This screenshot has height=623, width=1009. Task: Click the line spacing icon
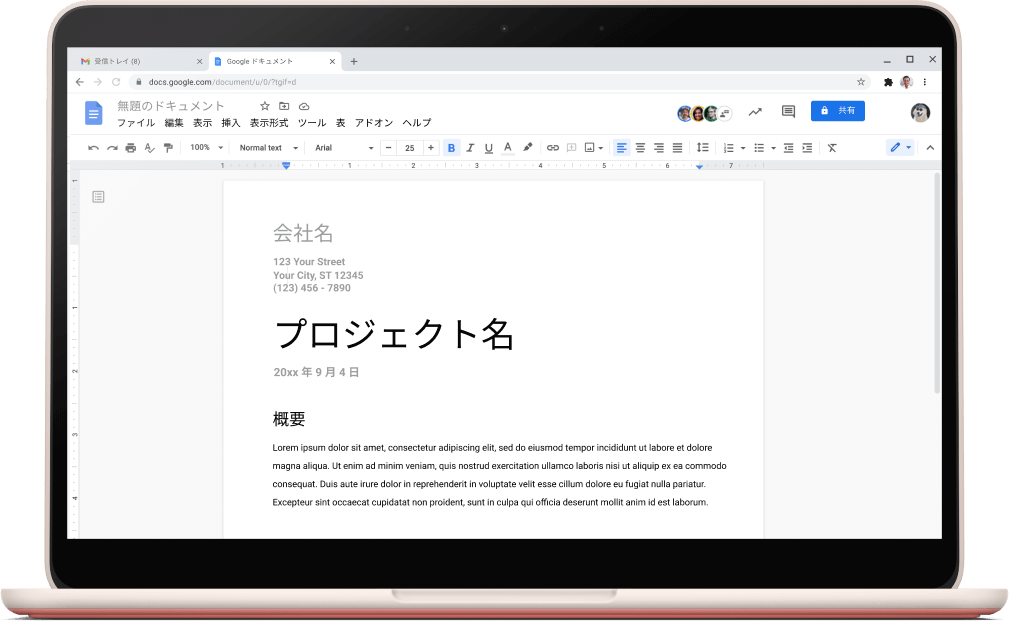[702, 148]
